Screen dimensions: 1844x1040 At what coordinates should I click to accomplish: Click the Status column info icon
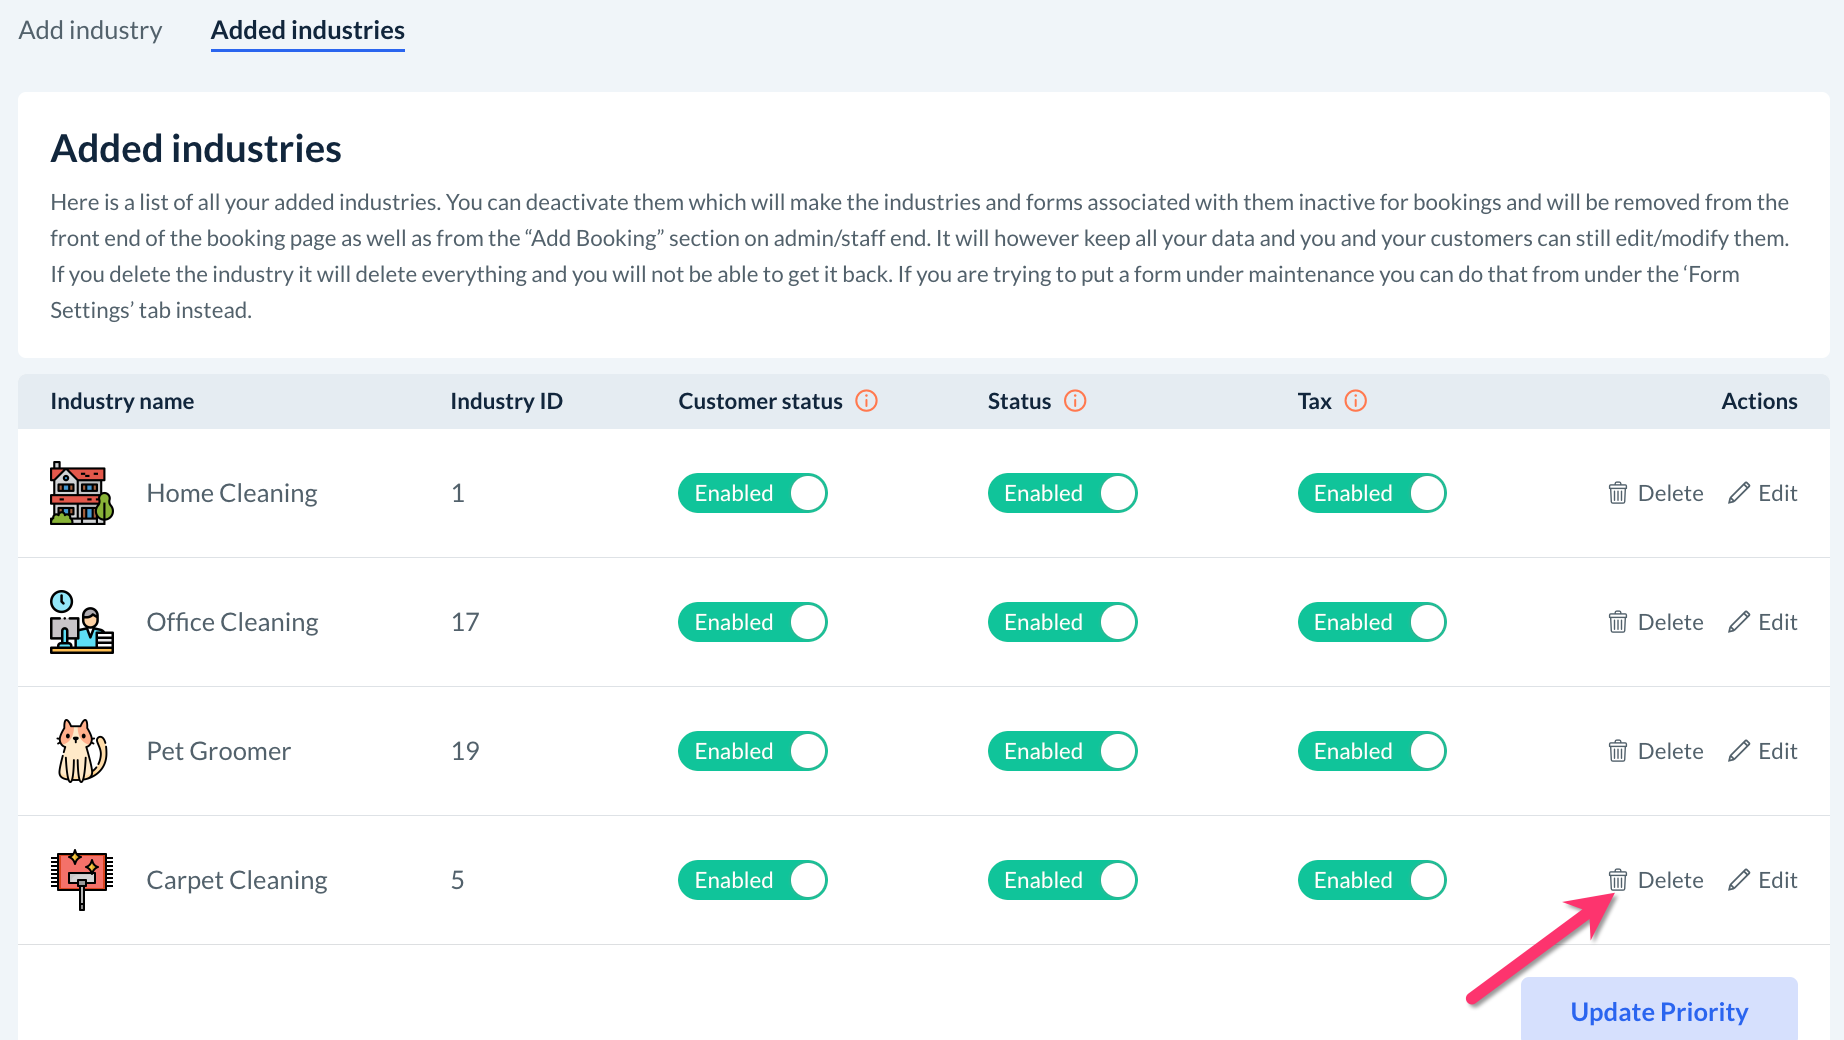pyautogui.click(x=1075, y=401)
